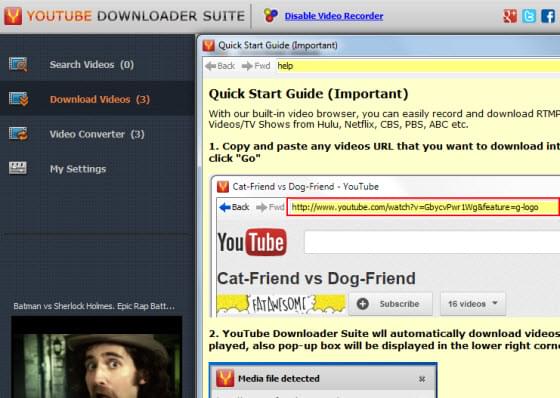Click the Video Converter sidebar icon
This screenshot has width=560, height=398.
[18, 134]
